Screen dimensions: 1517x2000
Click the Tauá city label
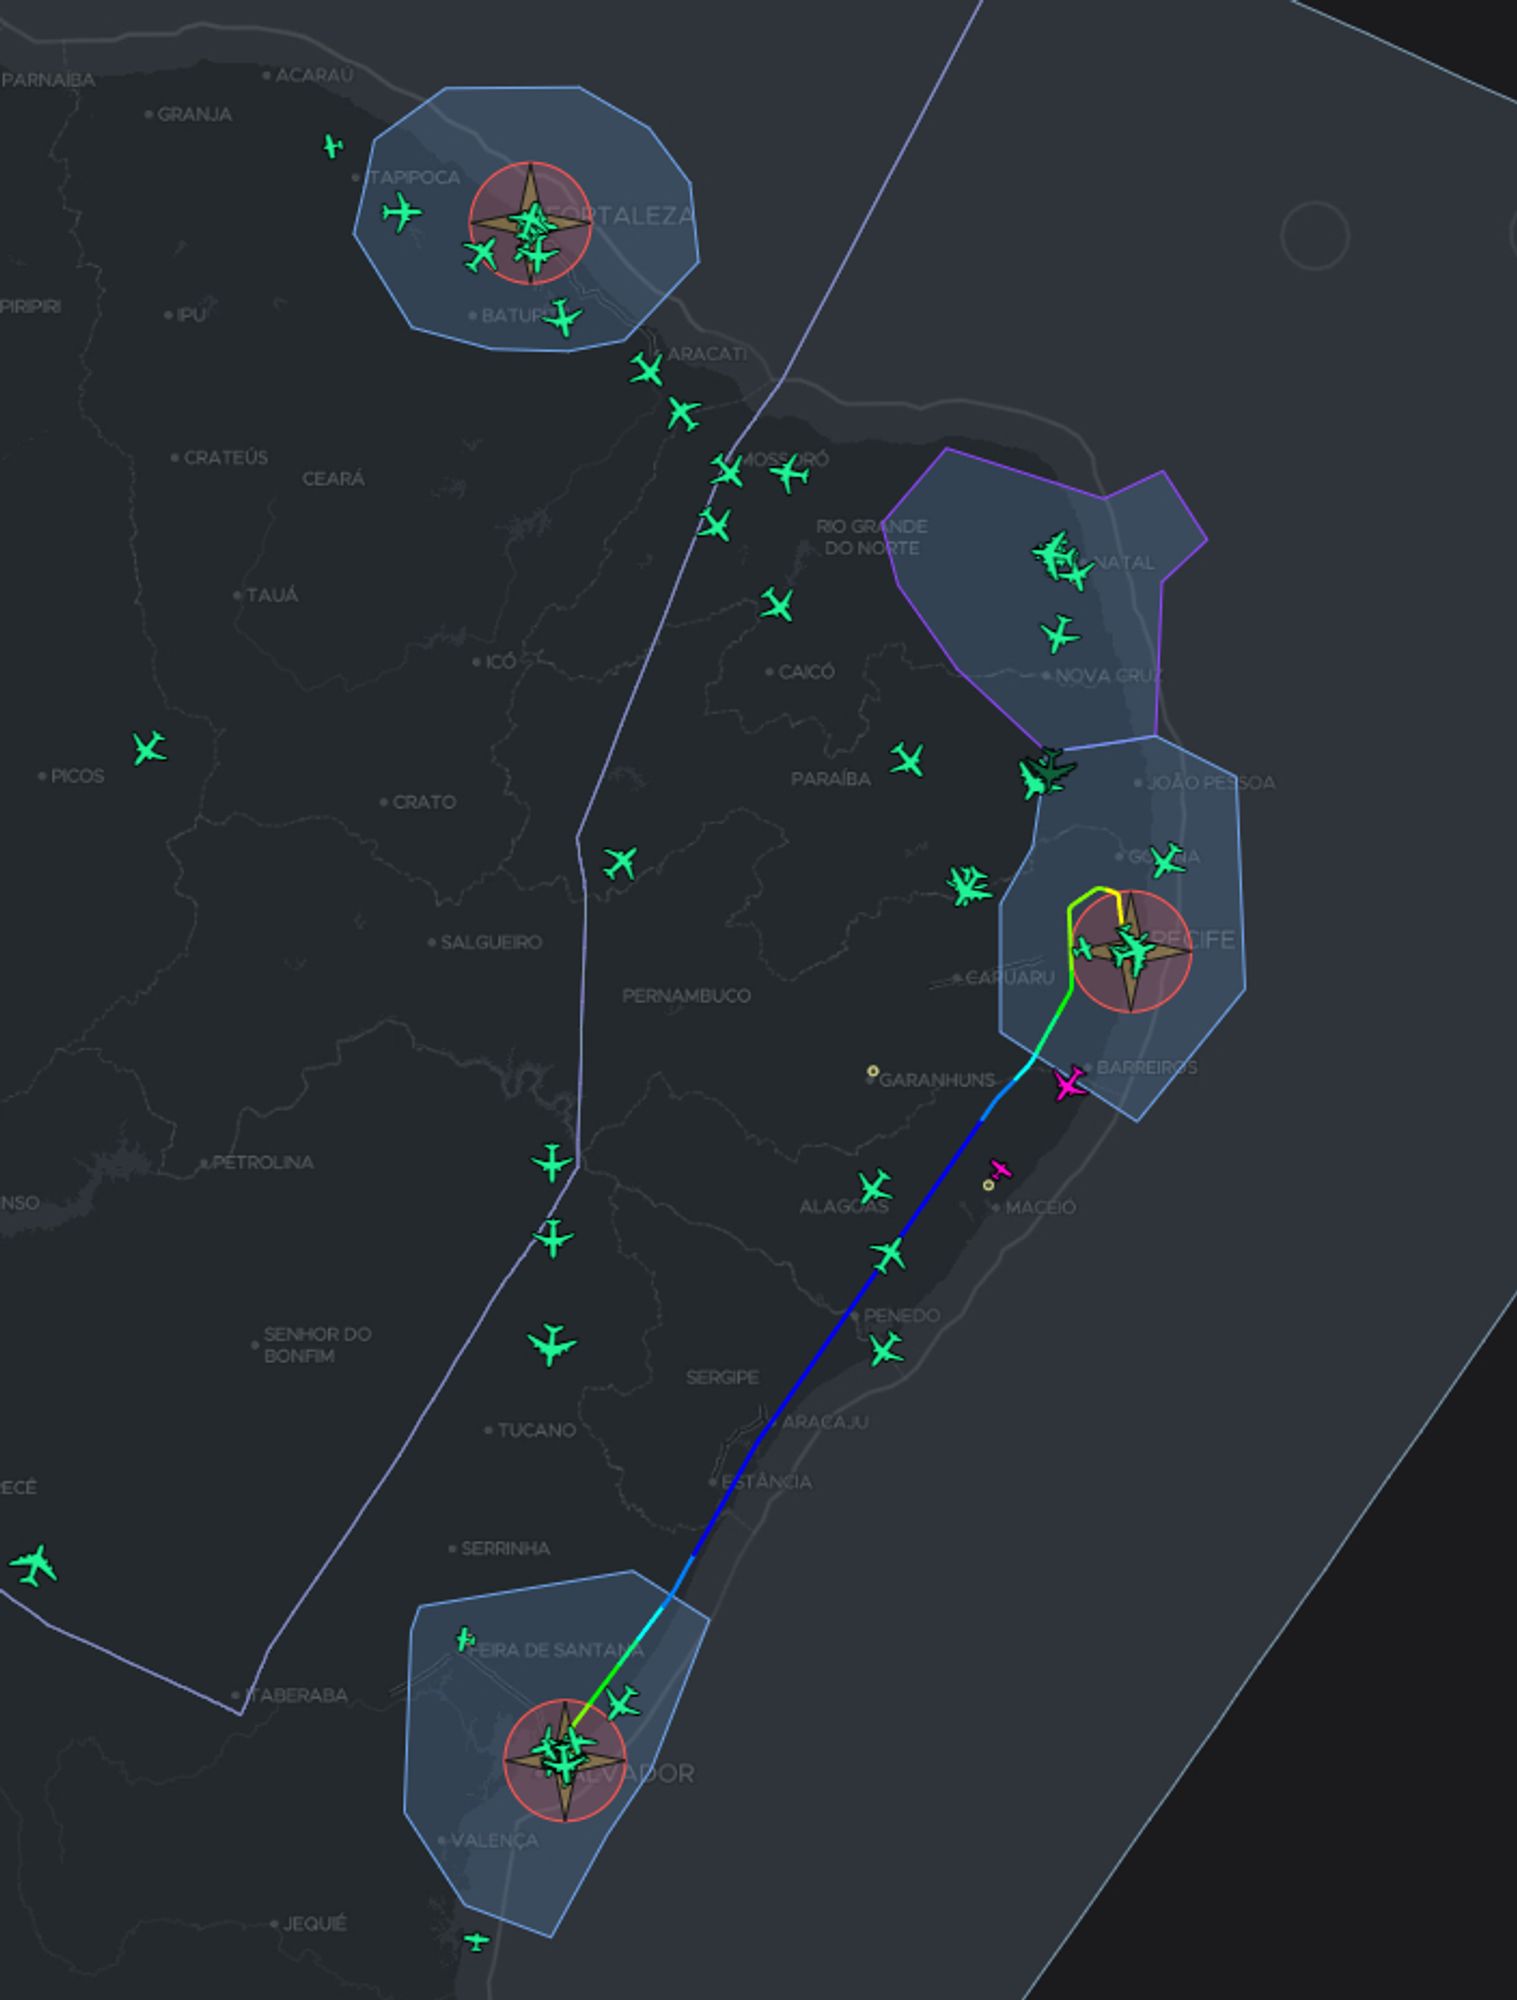271,595
